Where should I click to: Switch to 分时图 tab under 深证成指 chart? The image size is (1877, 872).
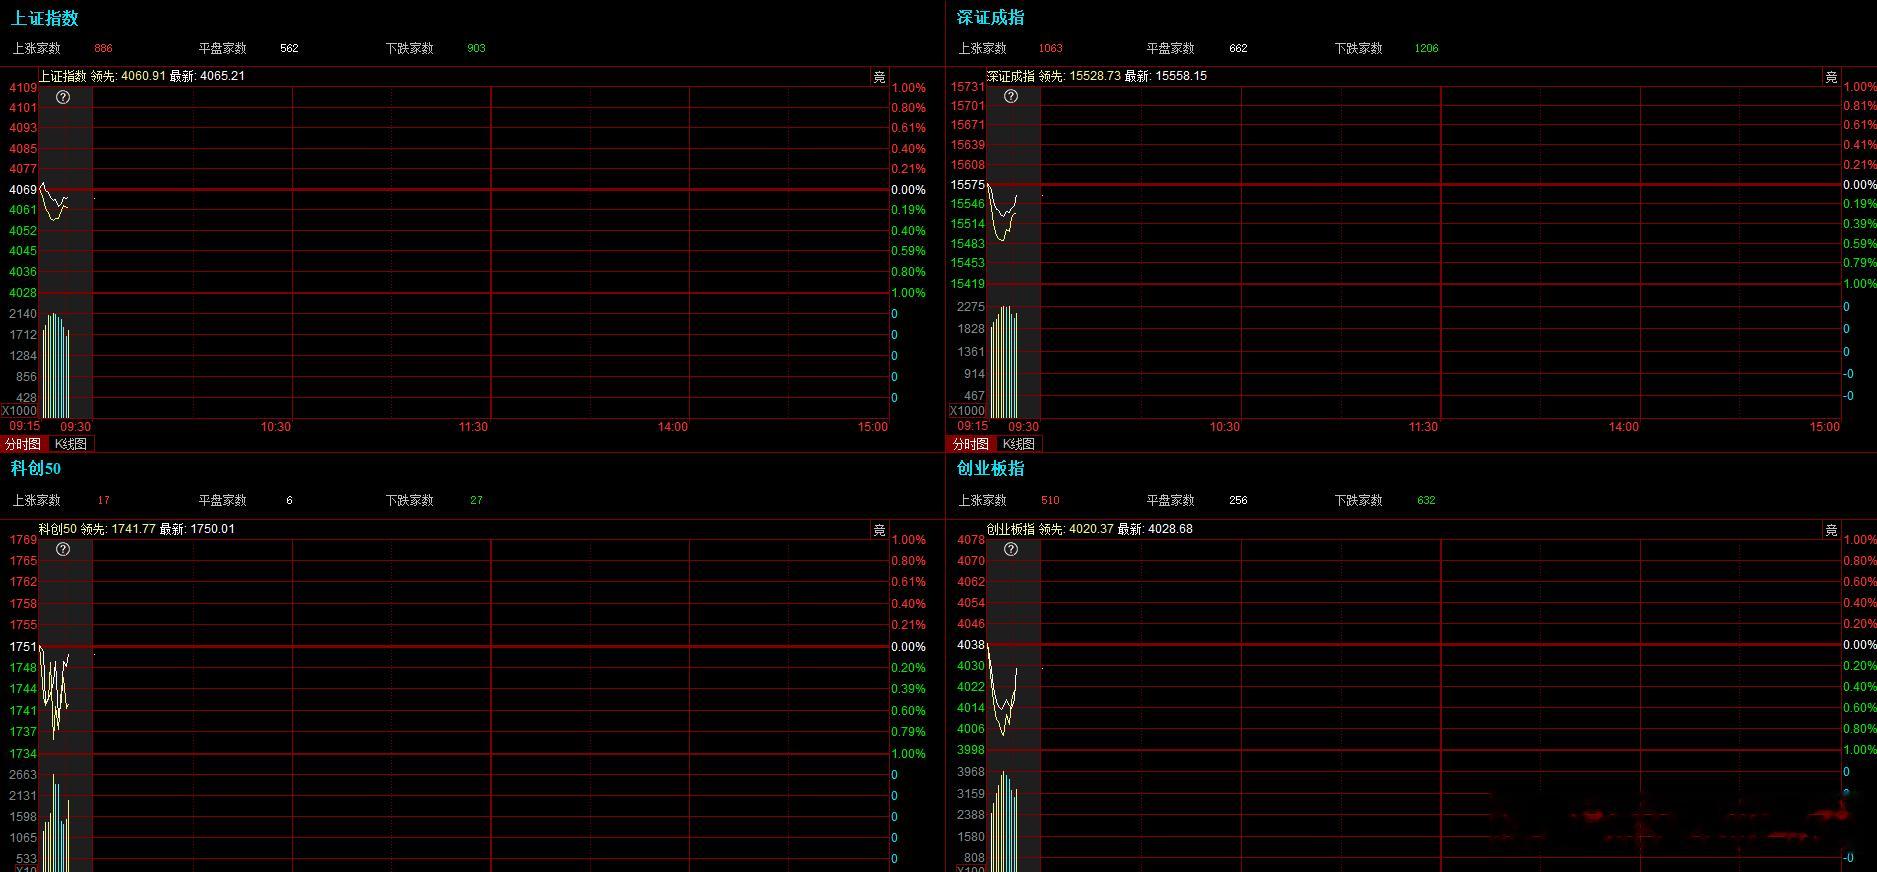tap(971, 444)
